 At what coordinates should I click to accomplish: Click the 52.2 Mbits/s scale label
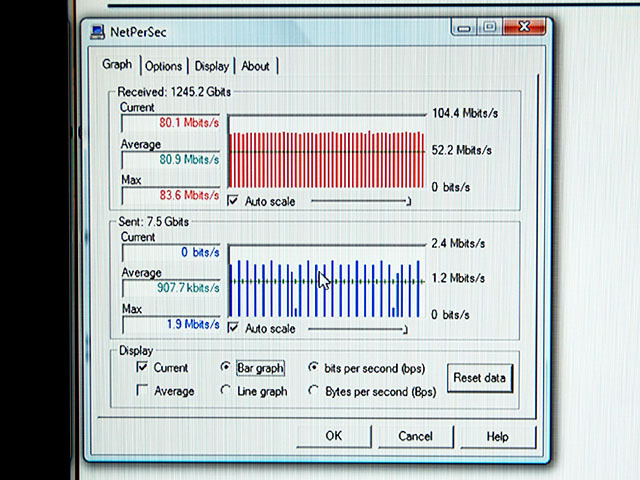click(x=462, y=150)
